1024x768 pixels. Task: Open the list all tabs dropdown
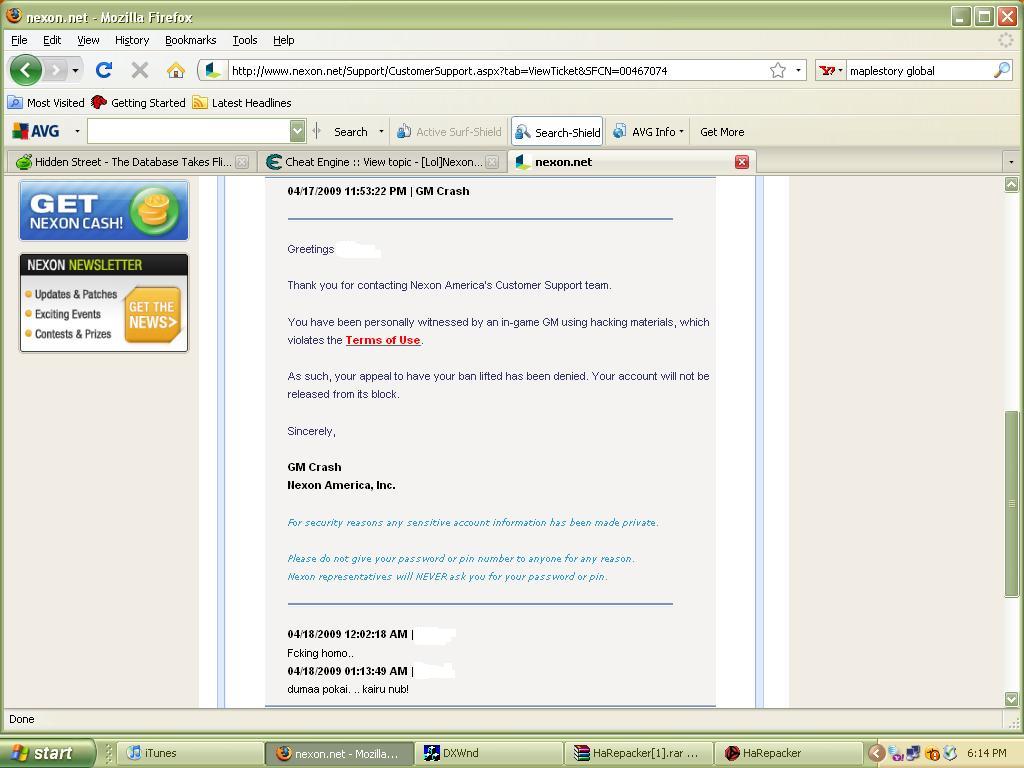pyautogui.click(x=1011, y=162)
